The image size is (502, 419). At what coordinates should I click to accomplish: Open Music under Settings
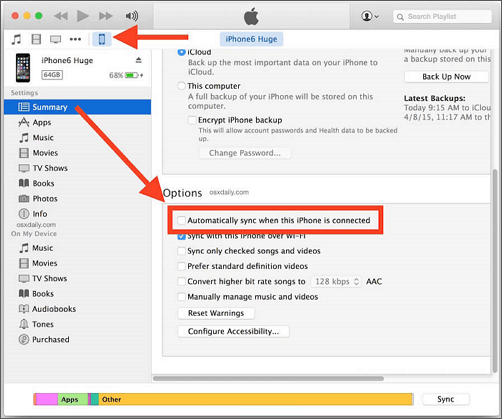pyautogui.click(x=78, y=138)
